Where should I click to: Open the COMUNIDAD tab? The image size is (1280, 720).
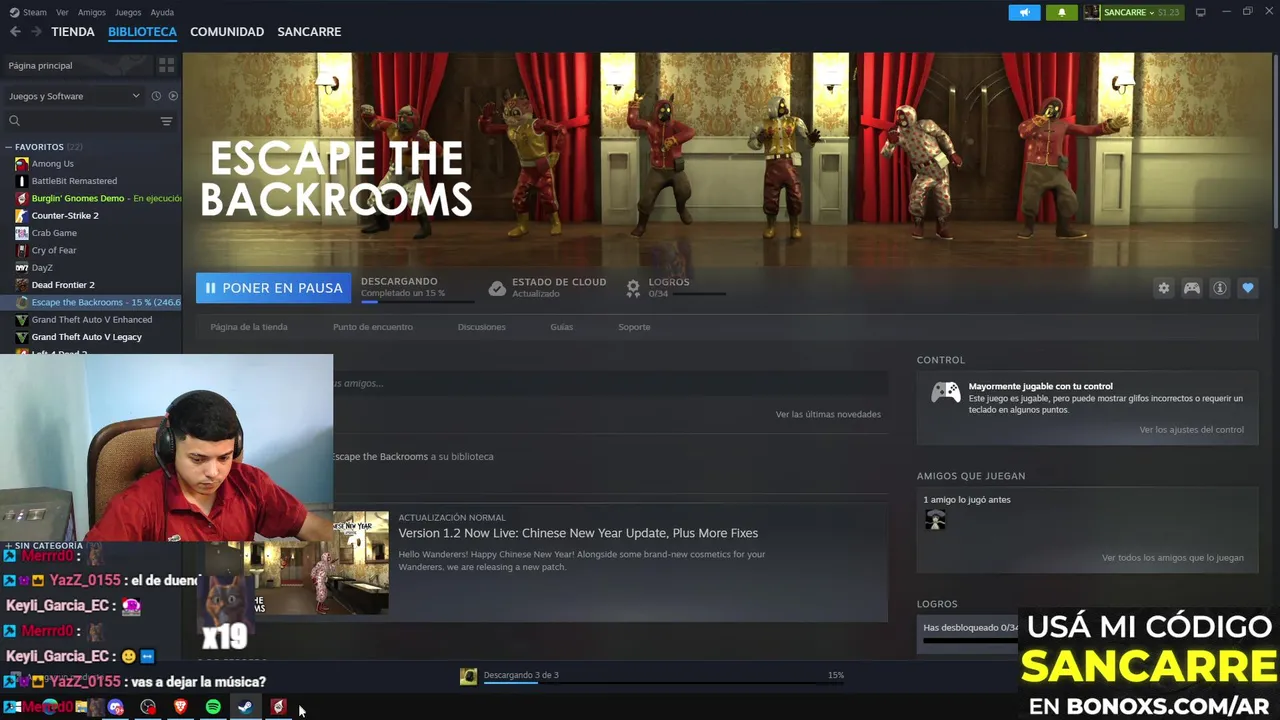pyautogui.click(x=227, y=32)
